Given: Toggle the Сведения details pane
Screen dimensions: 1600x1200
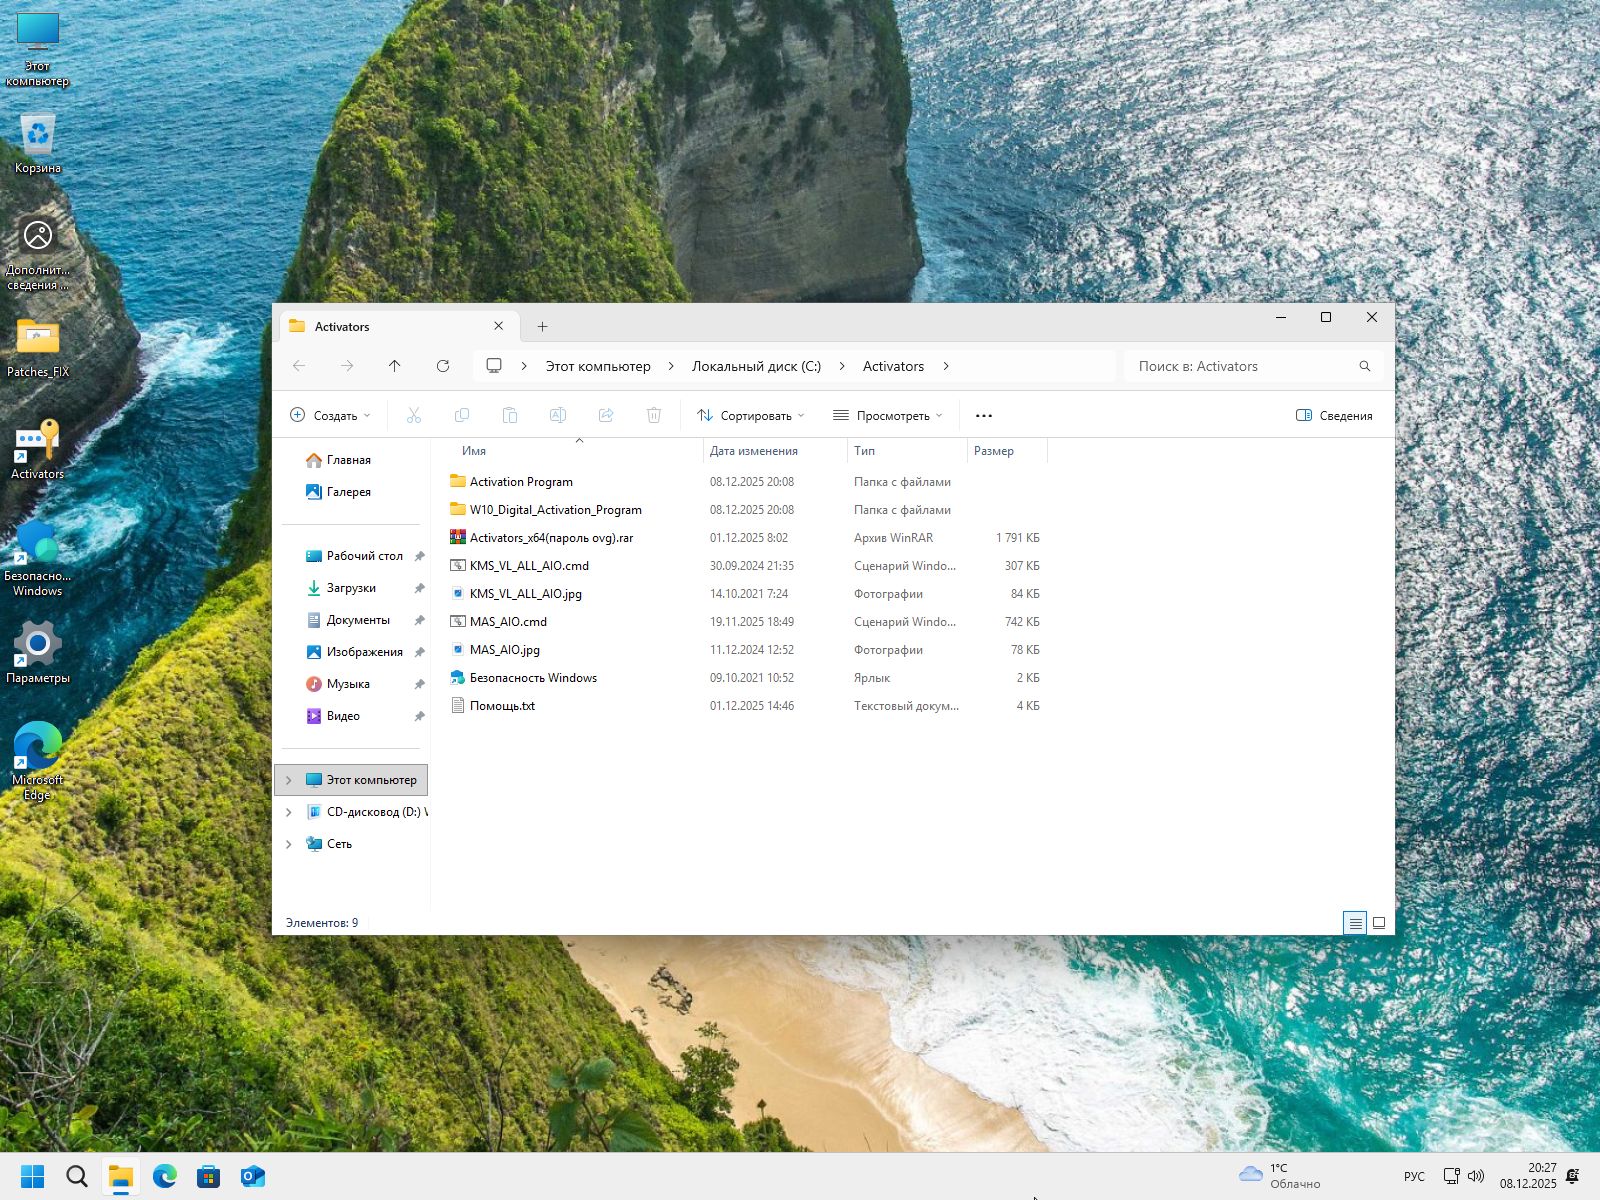Looking at the screenshot, I should click(x=1334, y=416).
